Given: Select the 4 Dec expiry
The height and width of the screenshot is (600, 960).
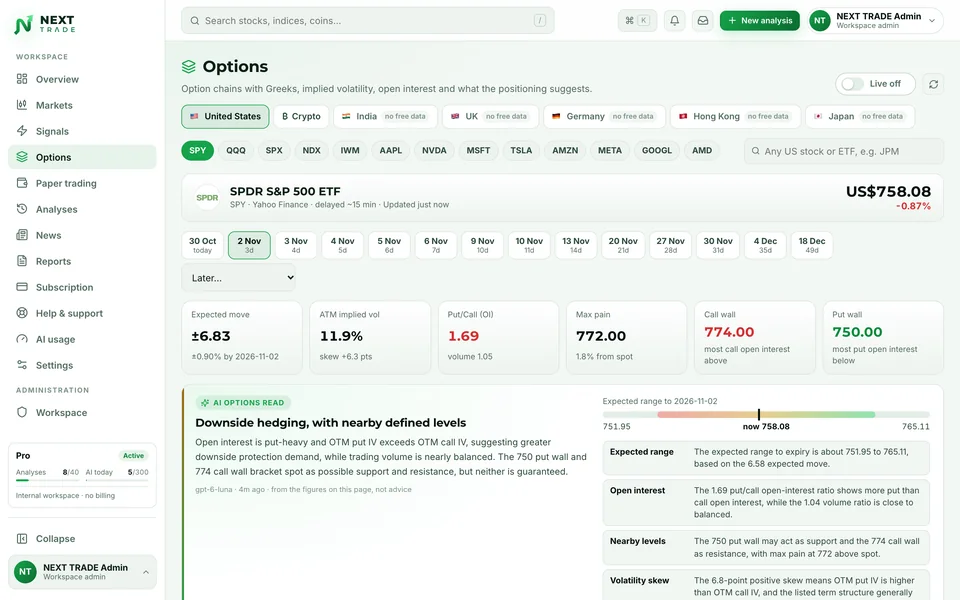Looking at the screenshot, I should point(765,245).
